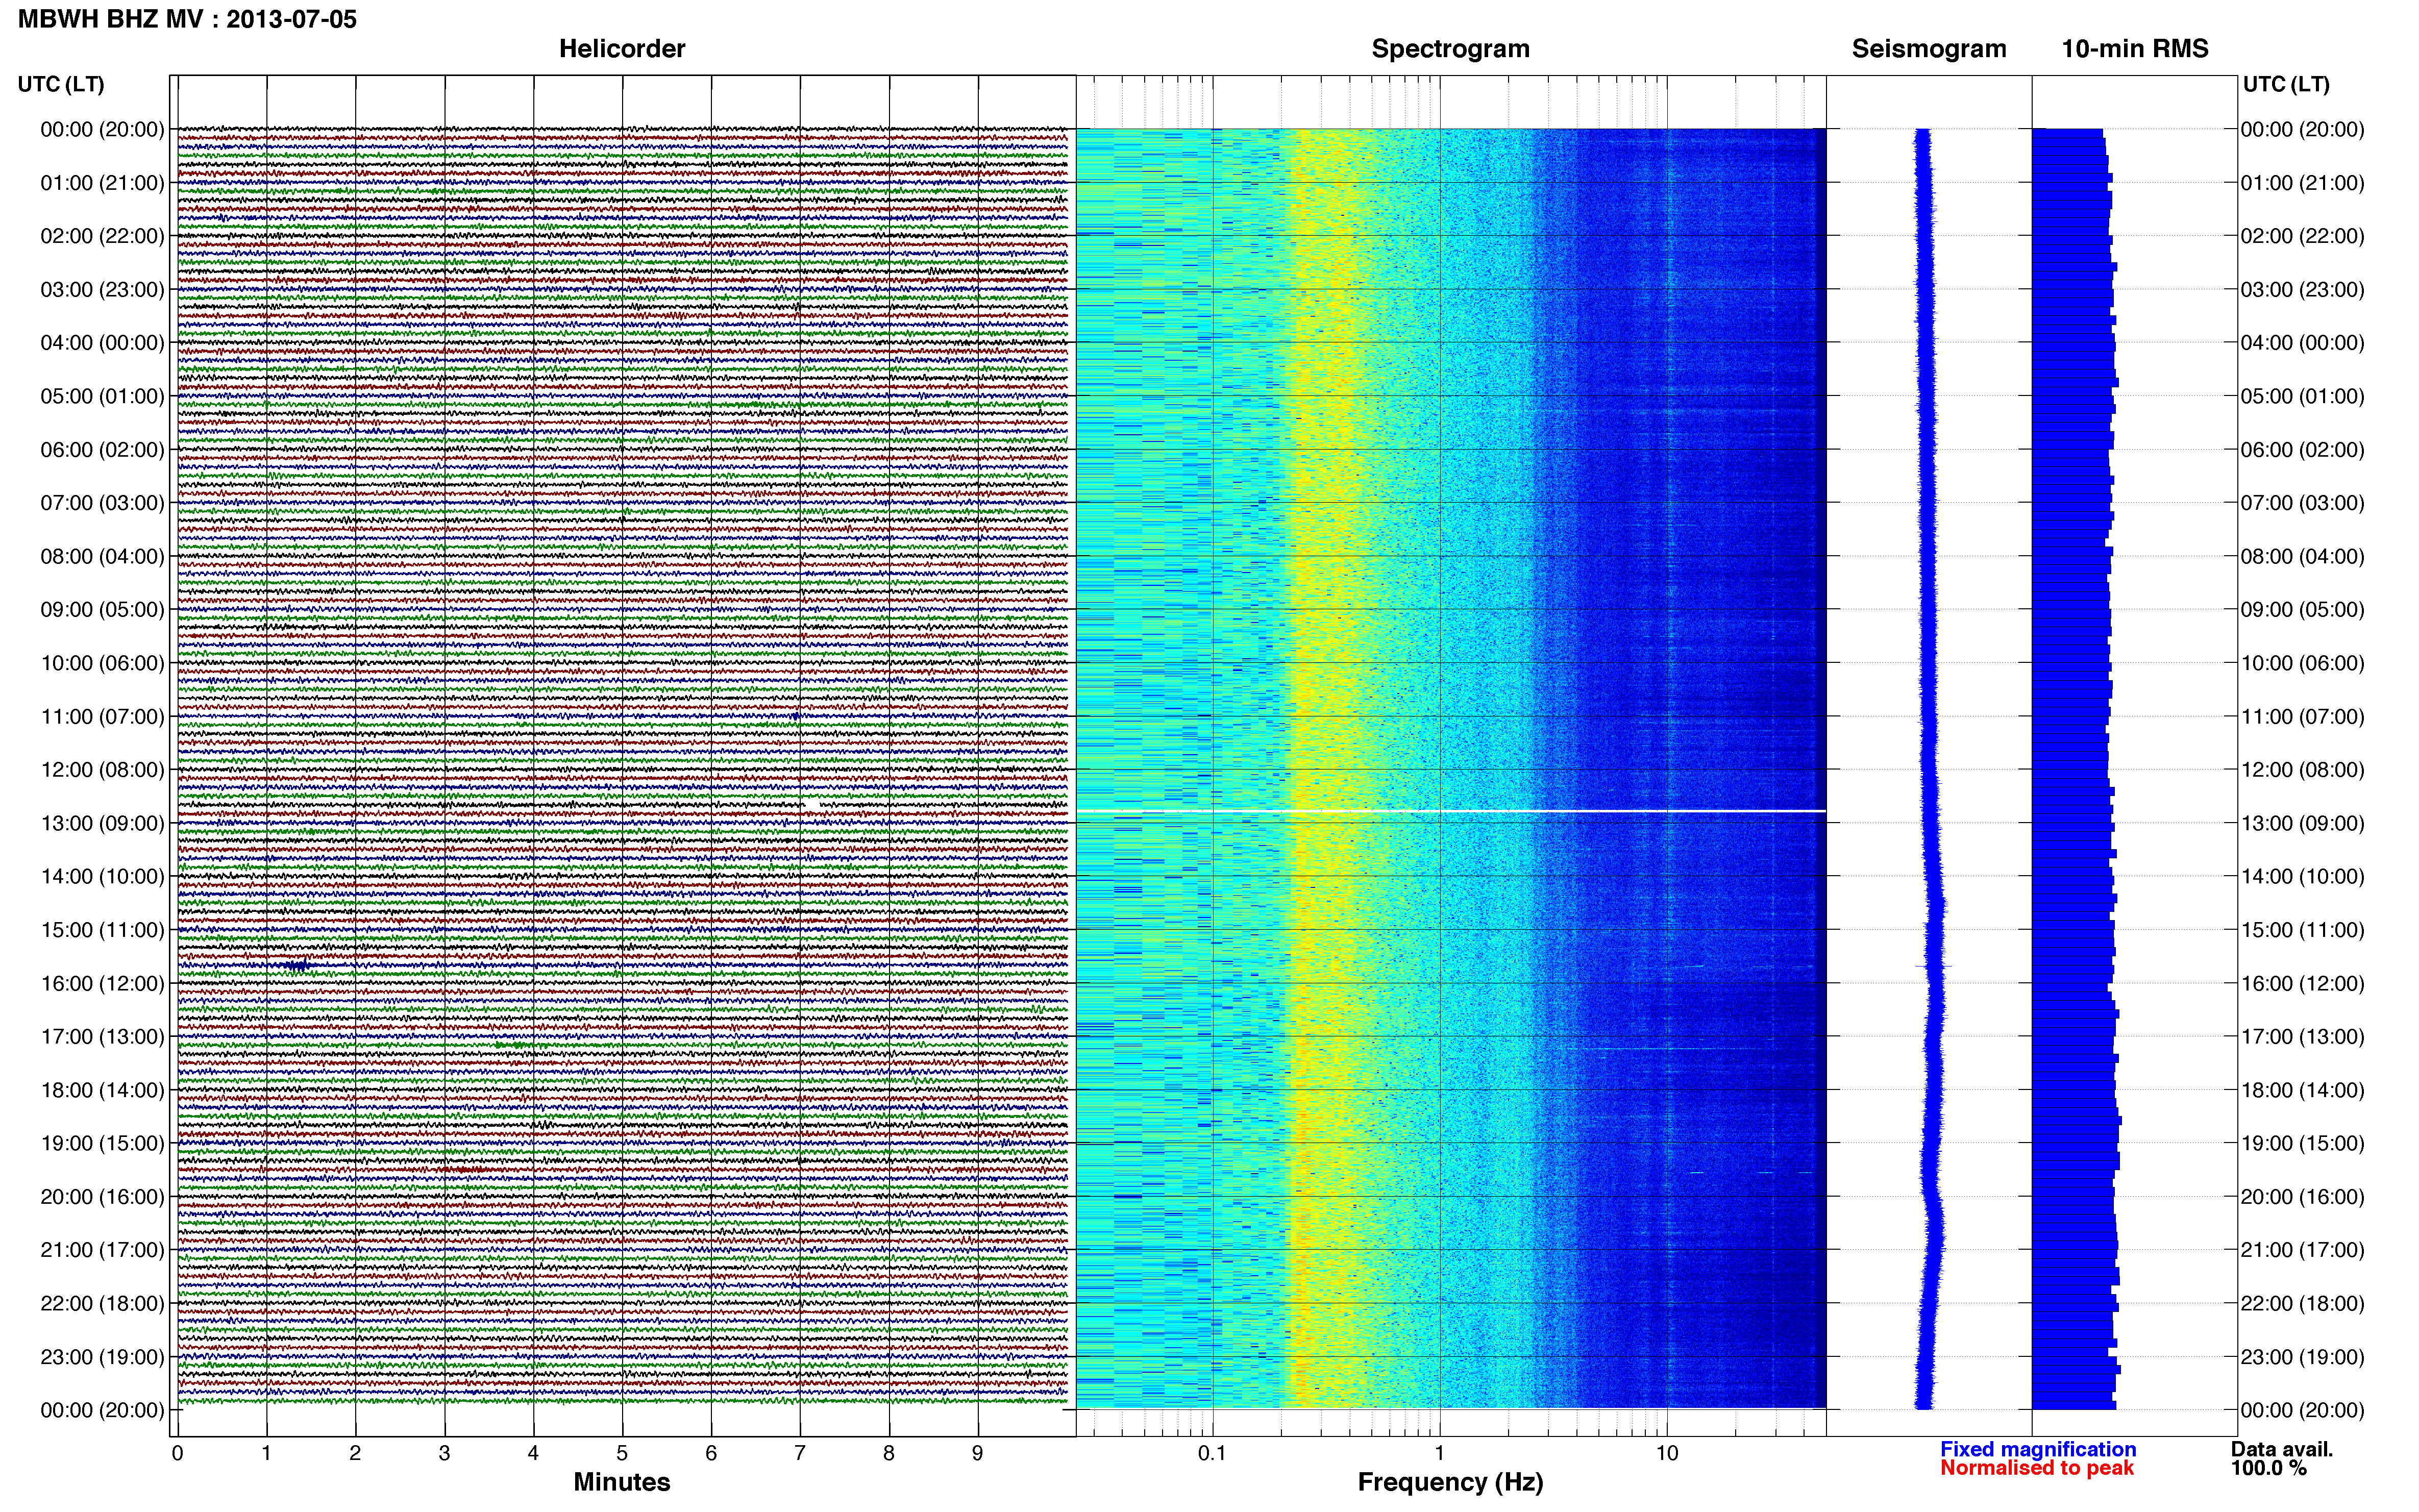
Task: Click the '0' tick on the Minutes axis
Action: pyautogui.click(x=177, y=1453)
